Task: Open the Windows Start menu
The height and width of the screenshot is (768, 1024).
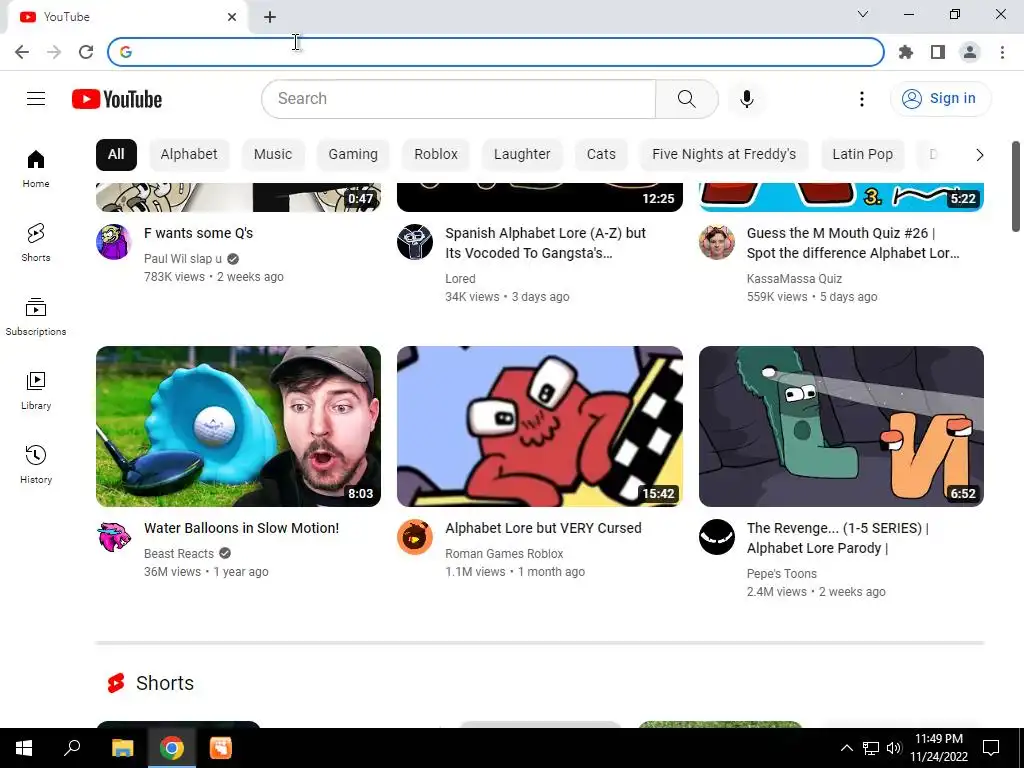Action: pyautogui.click(x=24, y=748)
